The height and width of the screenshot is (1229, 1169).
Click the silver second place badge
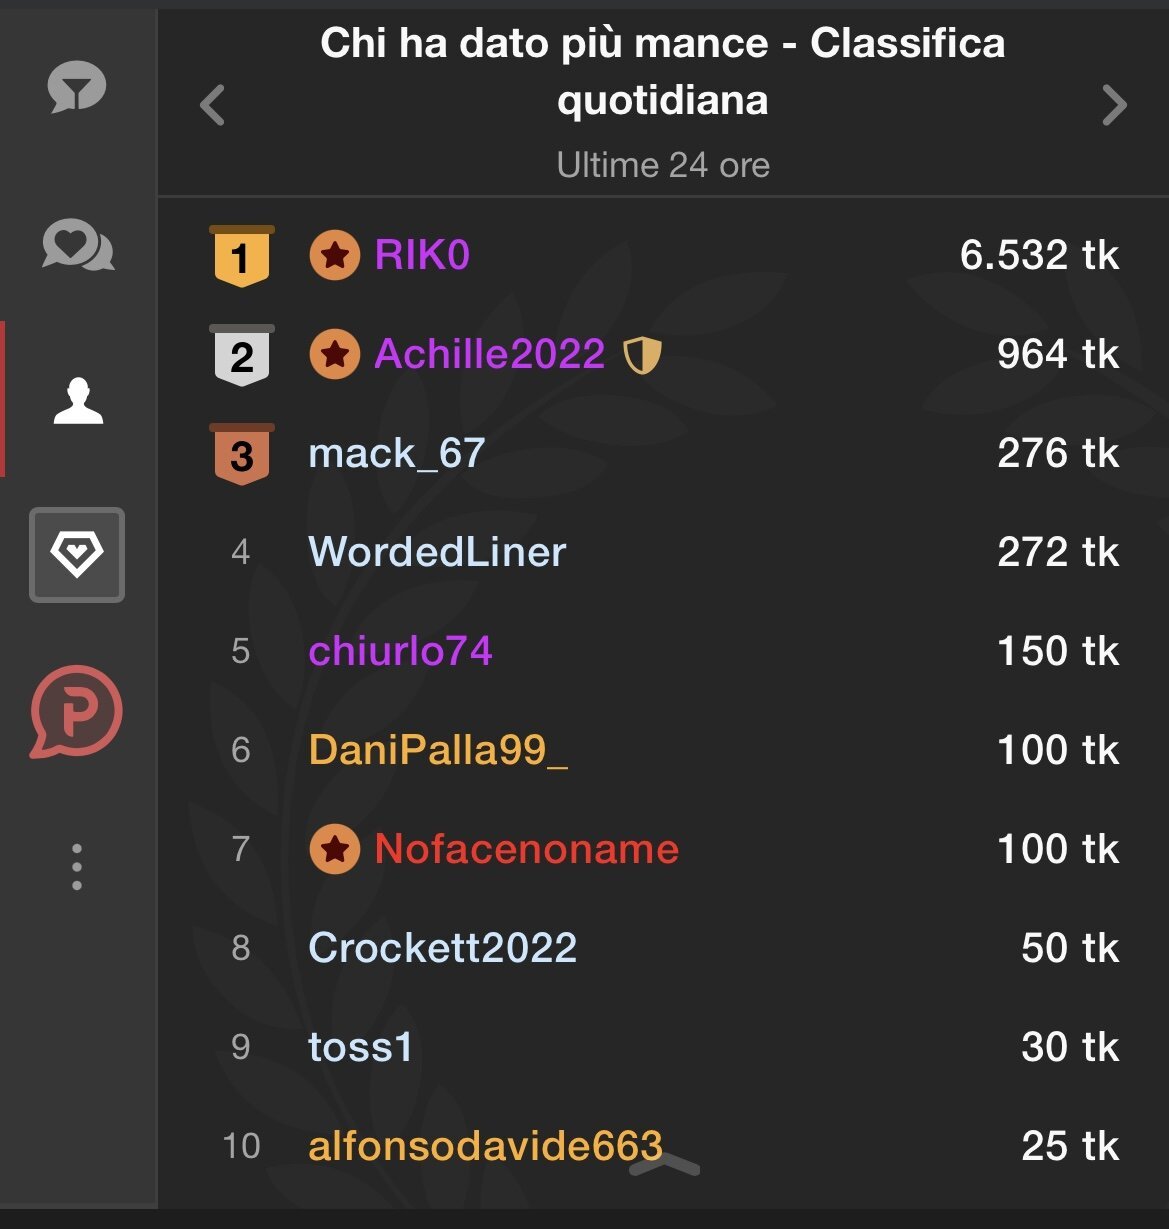[241, 355]
